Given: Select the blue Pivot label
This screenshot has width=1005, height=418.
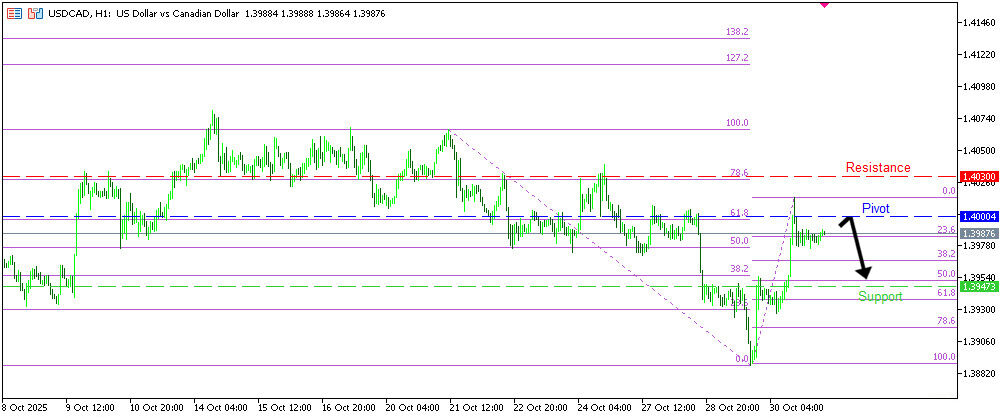Looking at the screenshot, I should [x=875, y=208].
